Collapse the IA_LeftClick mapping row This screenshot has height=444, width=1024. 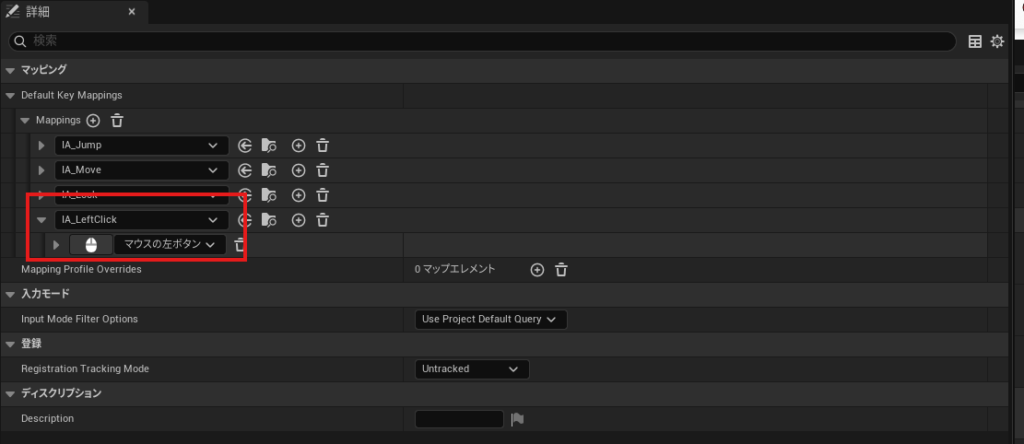(x=42, y=220)
